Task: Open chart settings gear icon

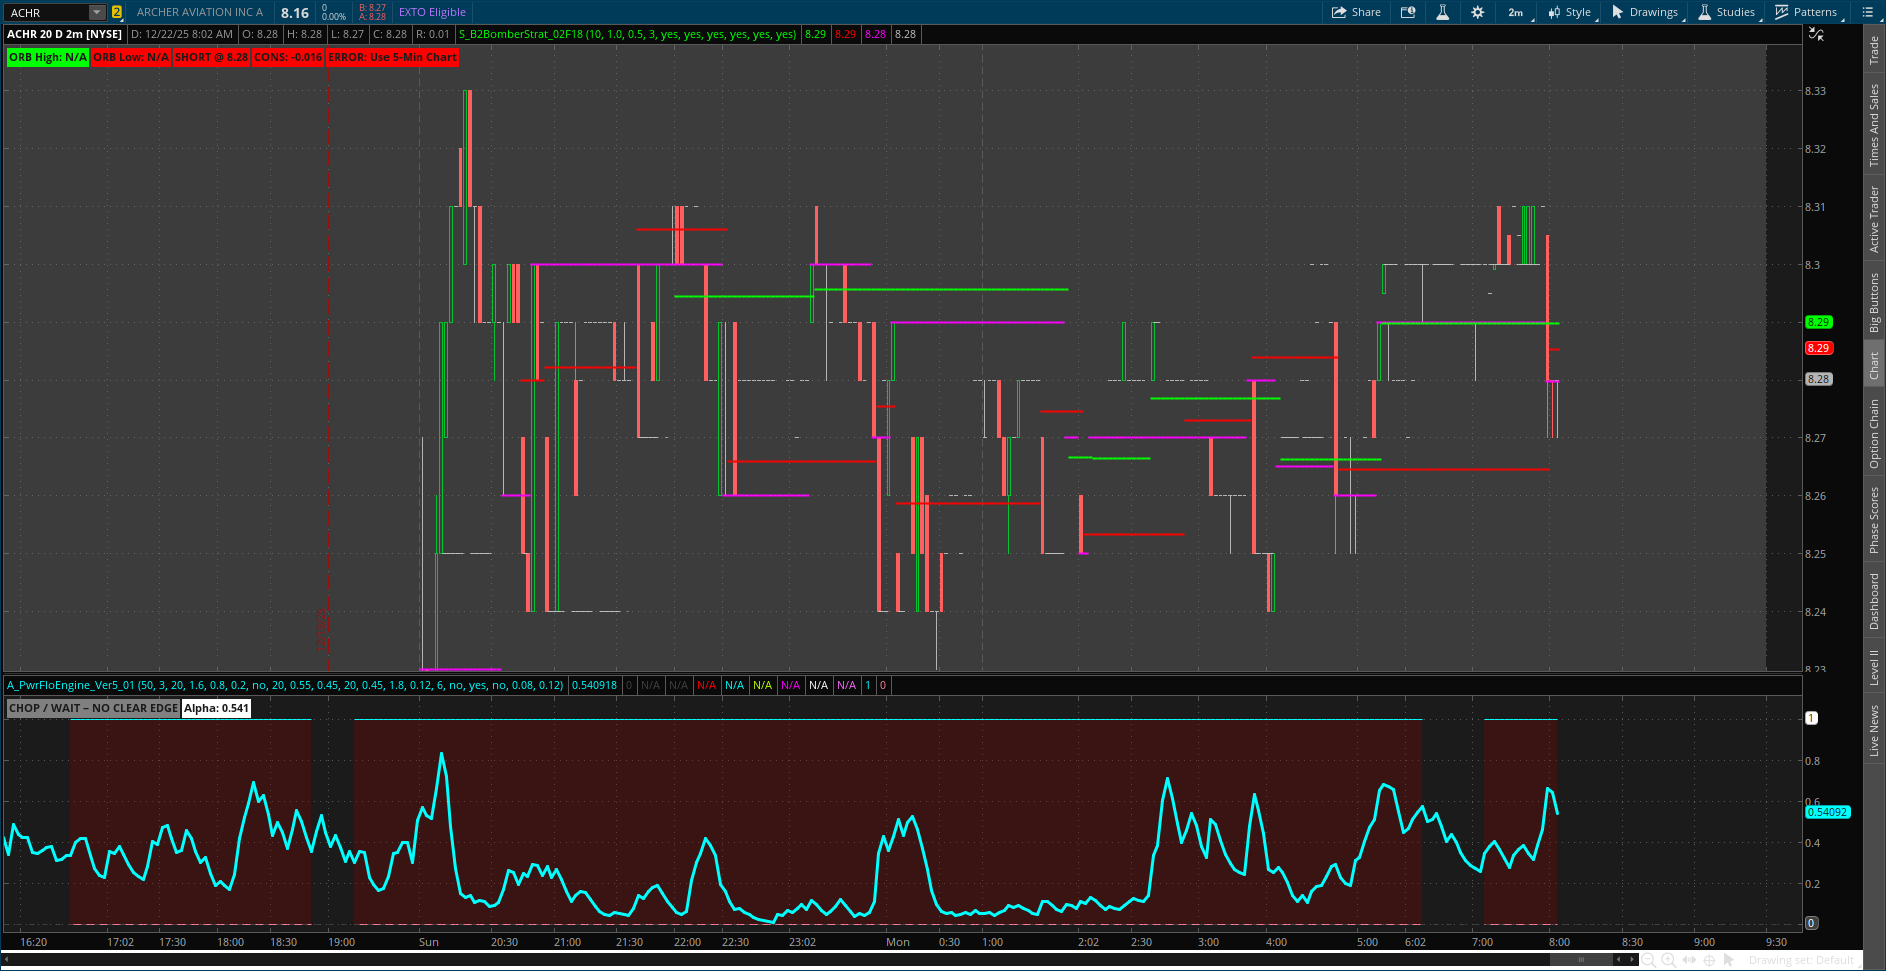Action: coord(1477,12)
